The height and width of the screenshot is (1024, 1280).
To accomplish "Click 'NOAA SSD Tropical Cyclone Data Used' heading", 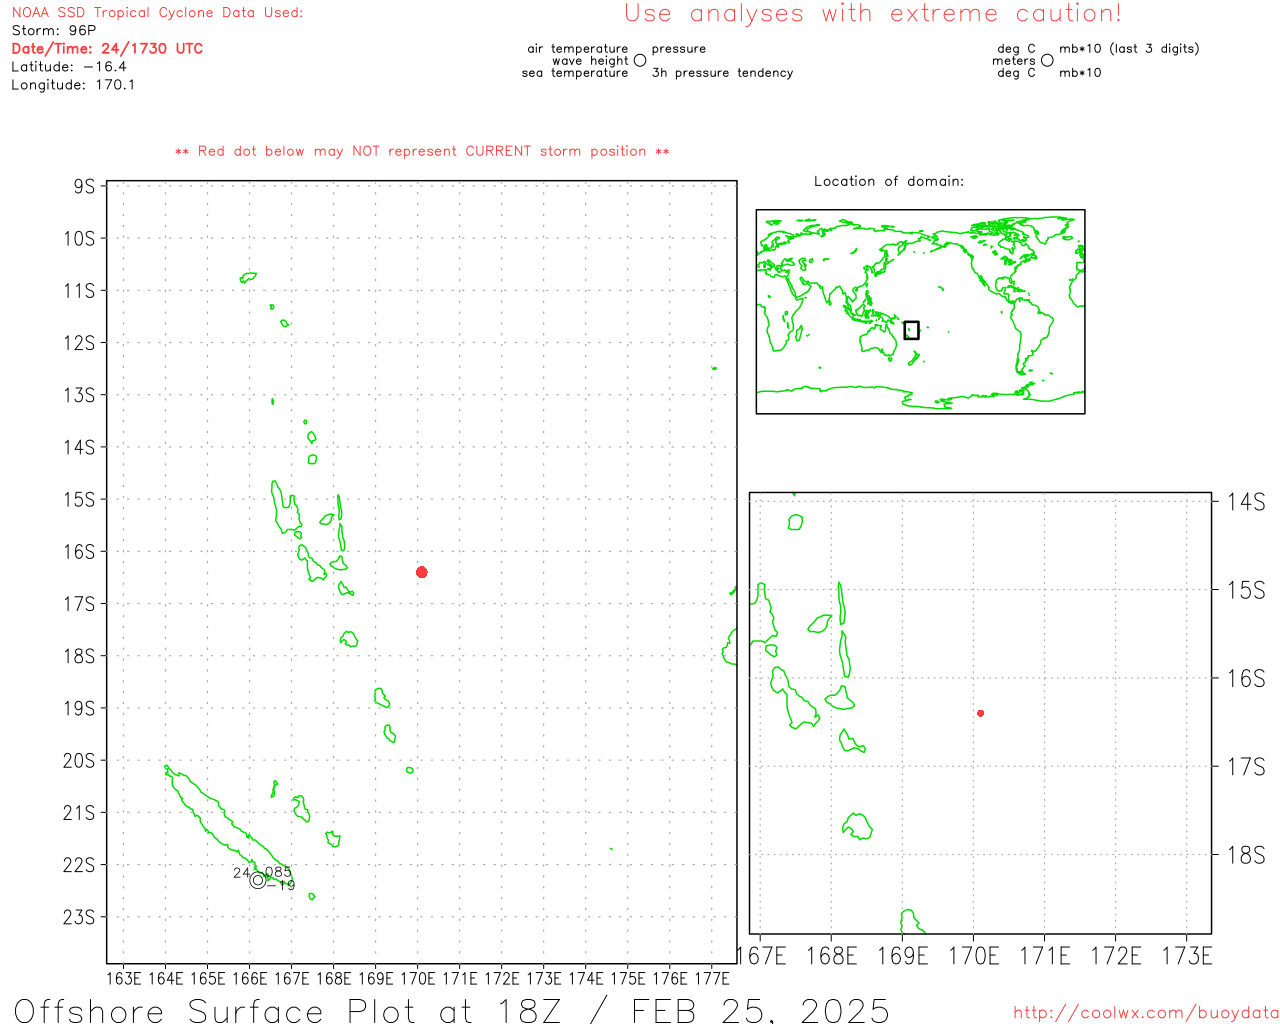I will tap(157, 13).
